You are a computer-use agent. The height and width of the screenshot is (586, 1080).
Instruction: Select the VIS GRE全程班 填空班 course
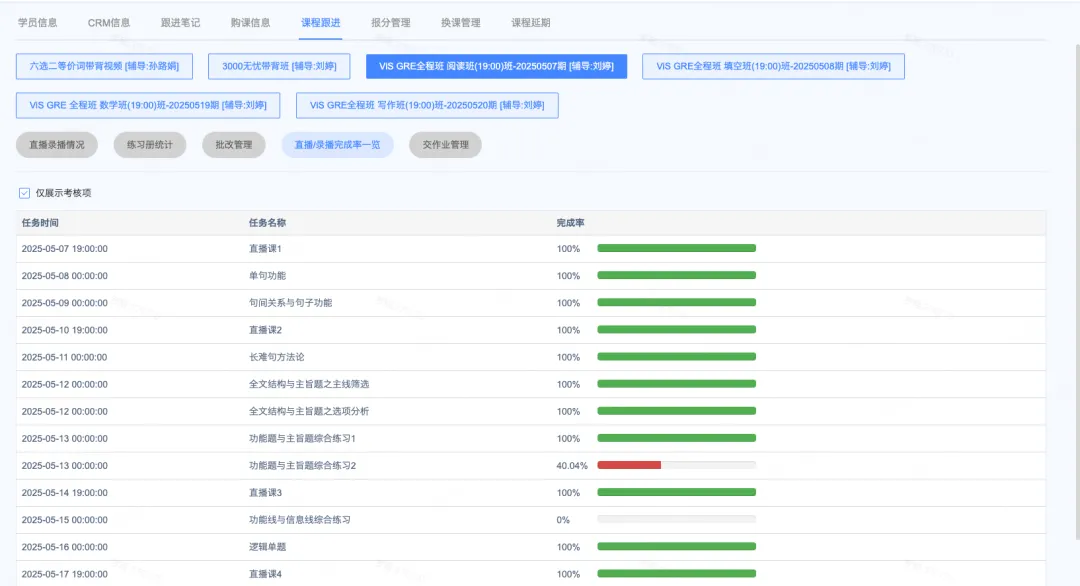(775, 66)
